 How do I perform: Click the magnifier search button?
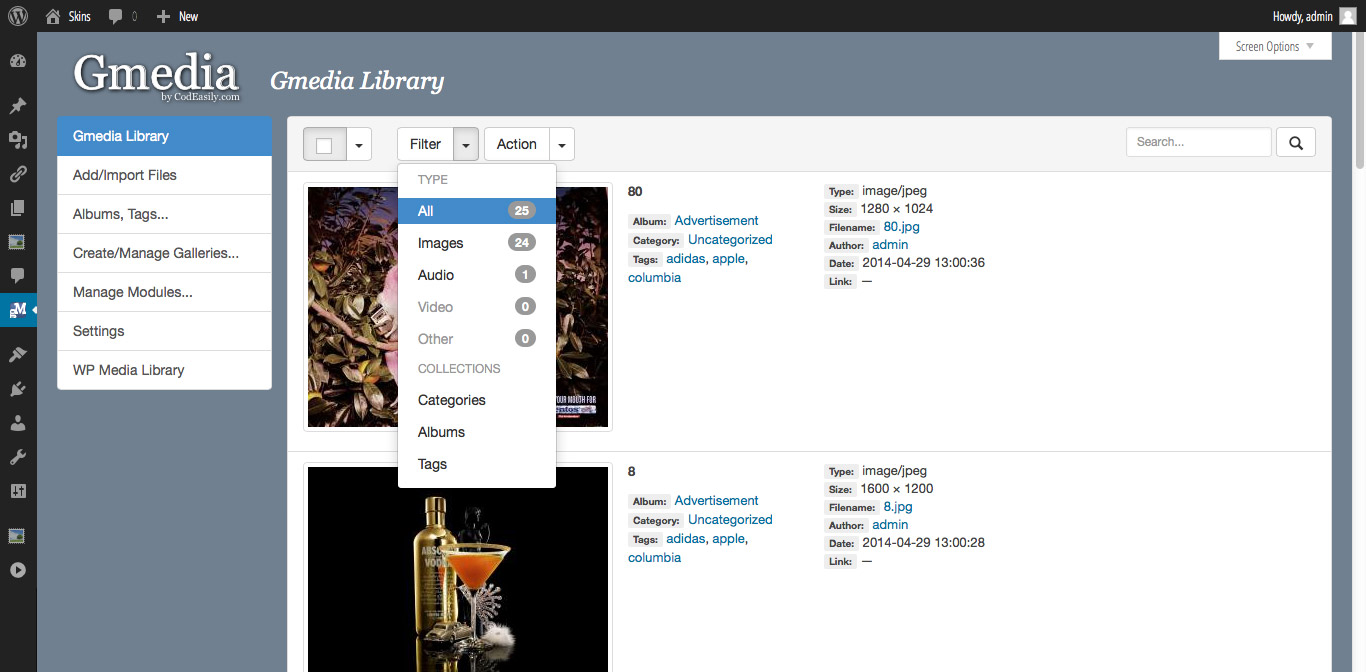coord(1295,143)
